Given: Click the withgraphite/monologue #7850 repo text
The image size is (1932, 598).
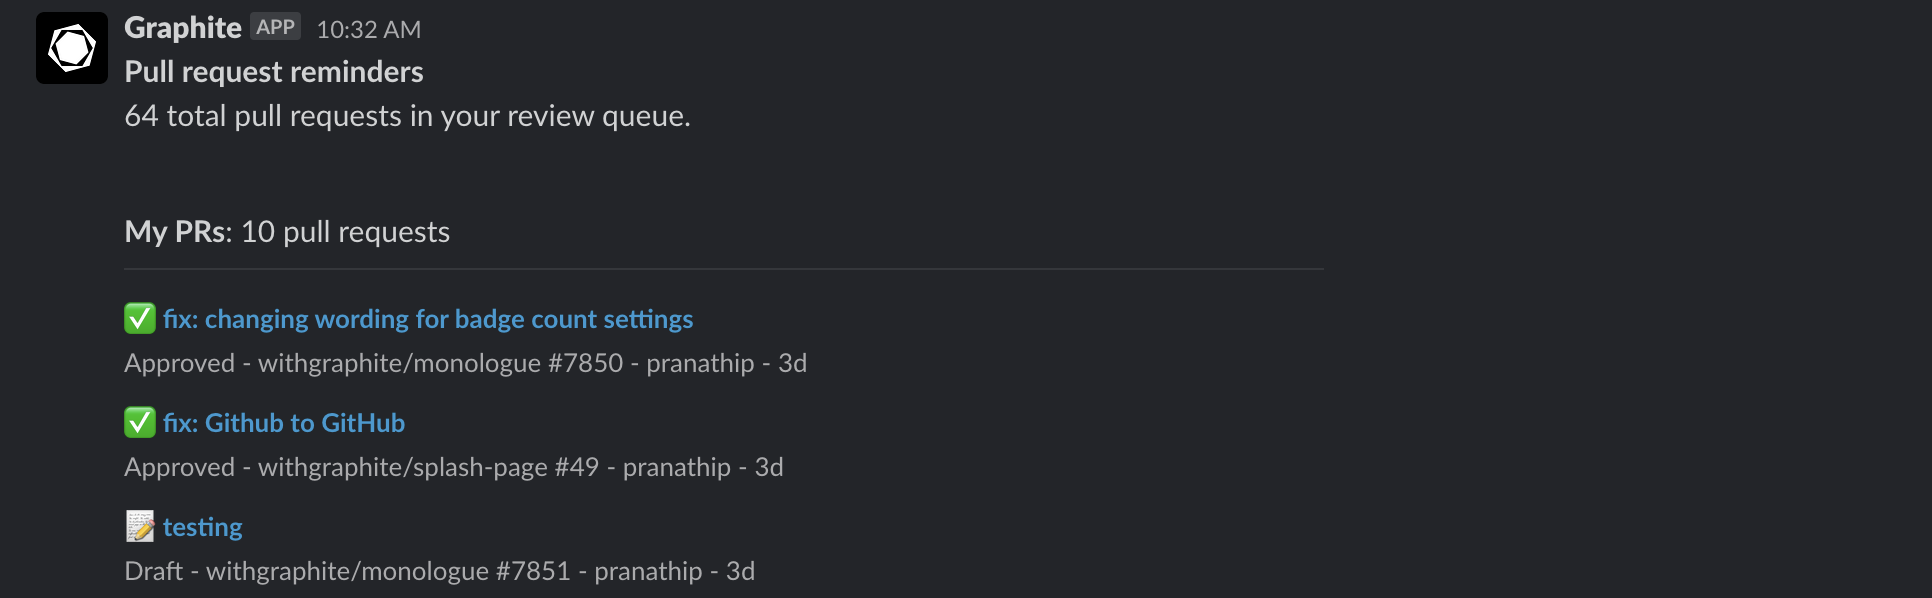Looking at the screenshot, I should coord(441,363).
